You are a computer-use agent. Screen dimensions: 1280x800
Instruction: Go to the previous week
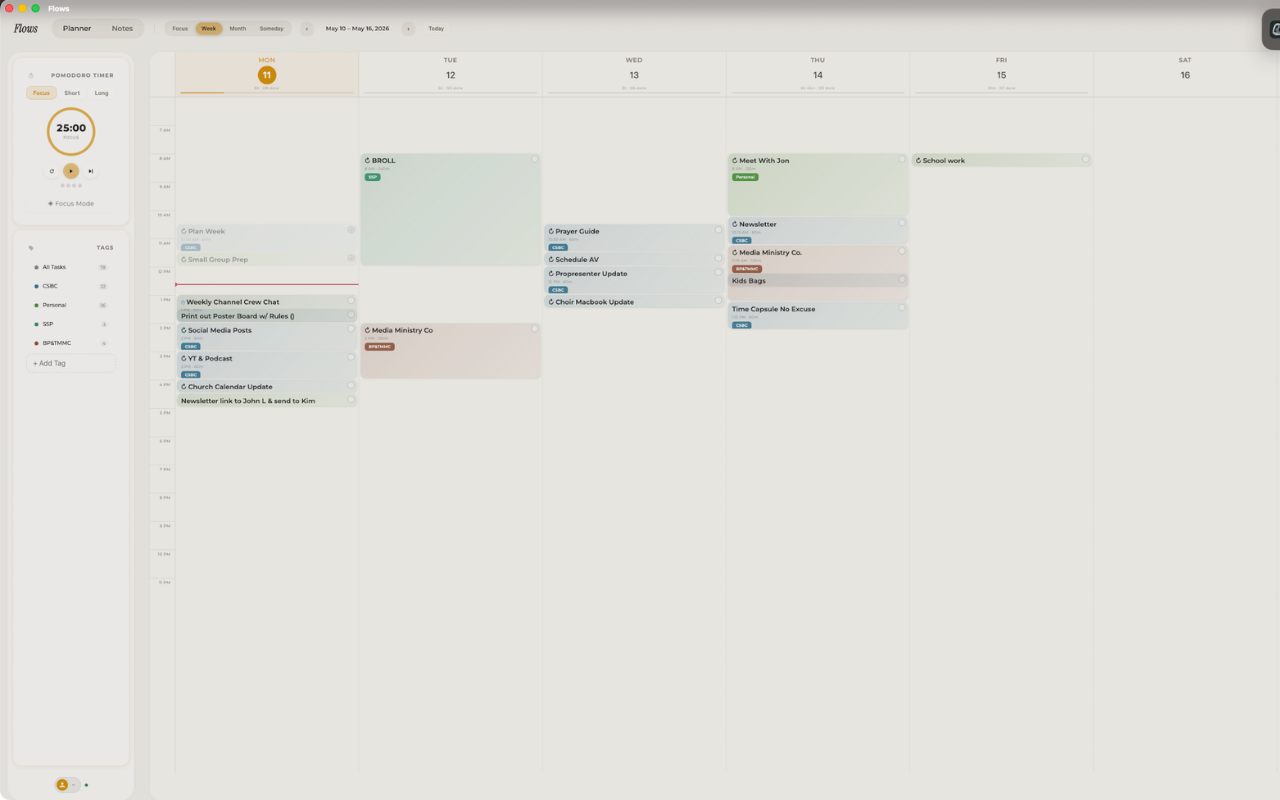pyautogui.click(x=308, y=29)
